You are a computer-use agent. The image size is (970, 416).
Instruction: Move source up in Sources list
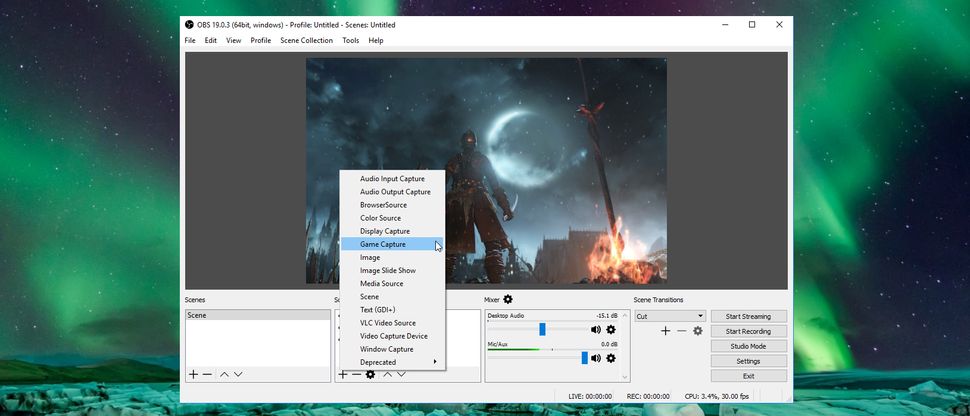tap(388, 375)
